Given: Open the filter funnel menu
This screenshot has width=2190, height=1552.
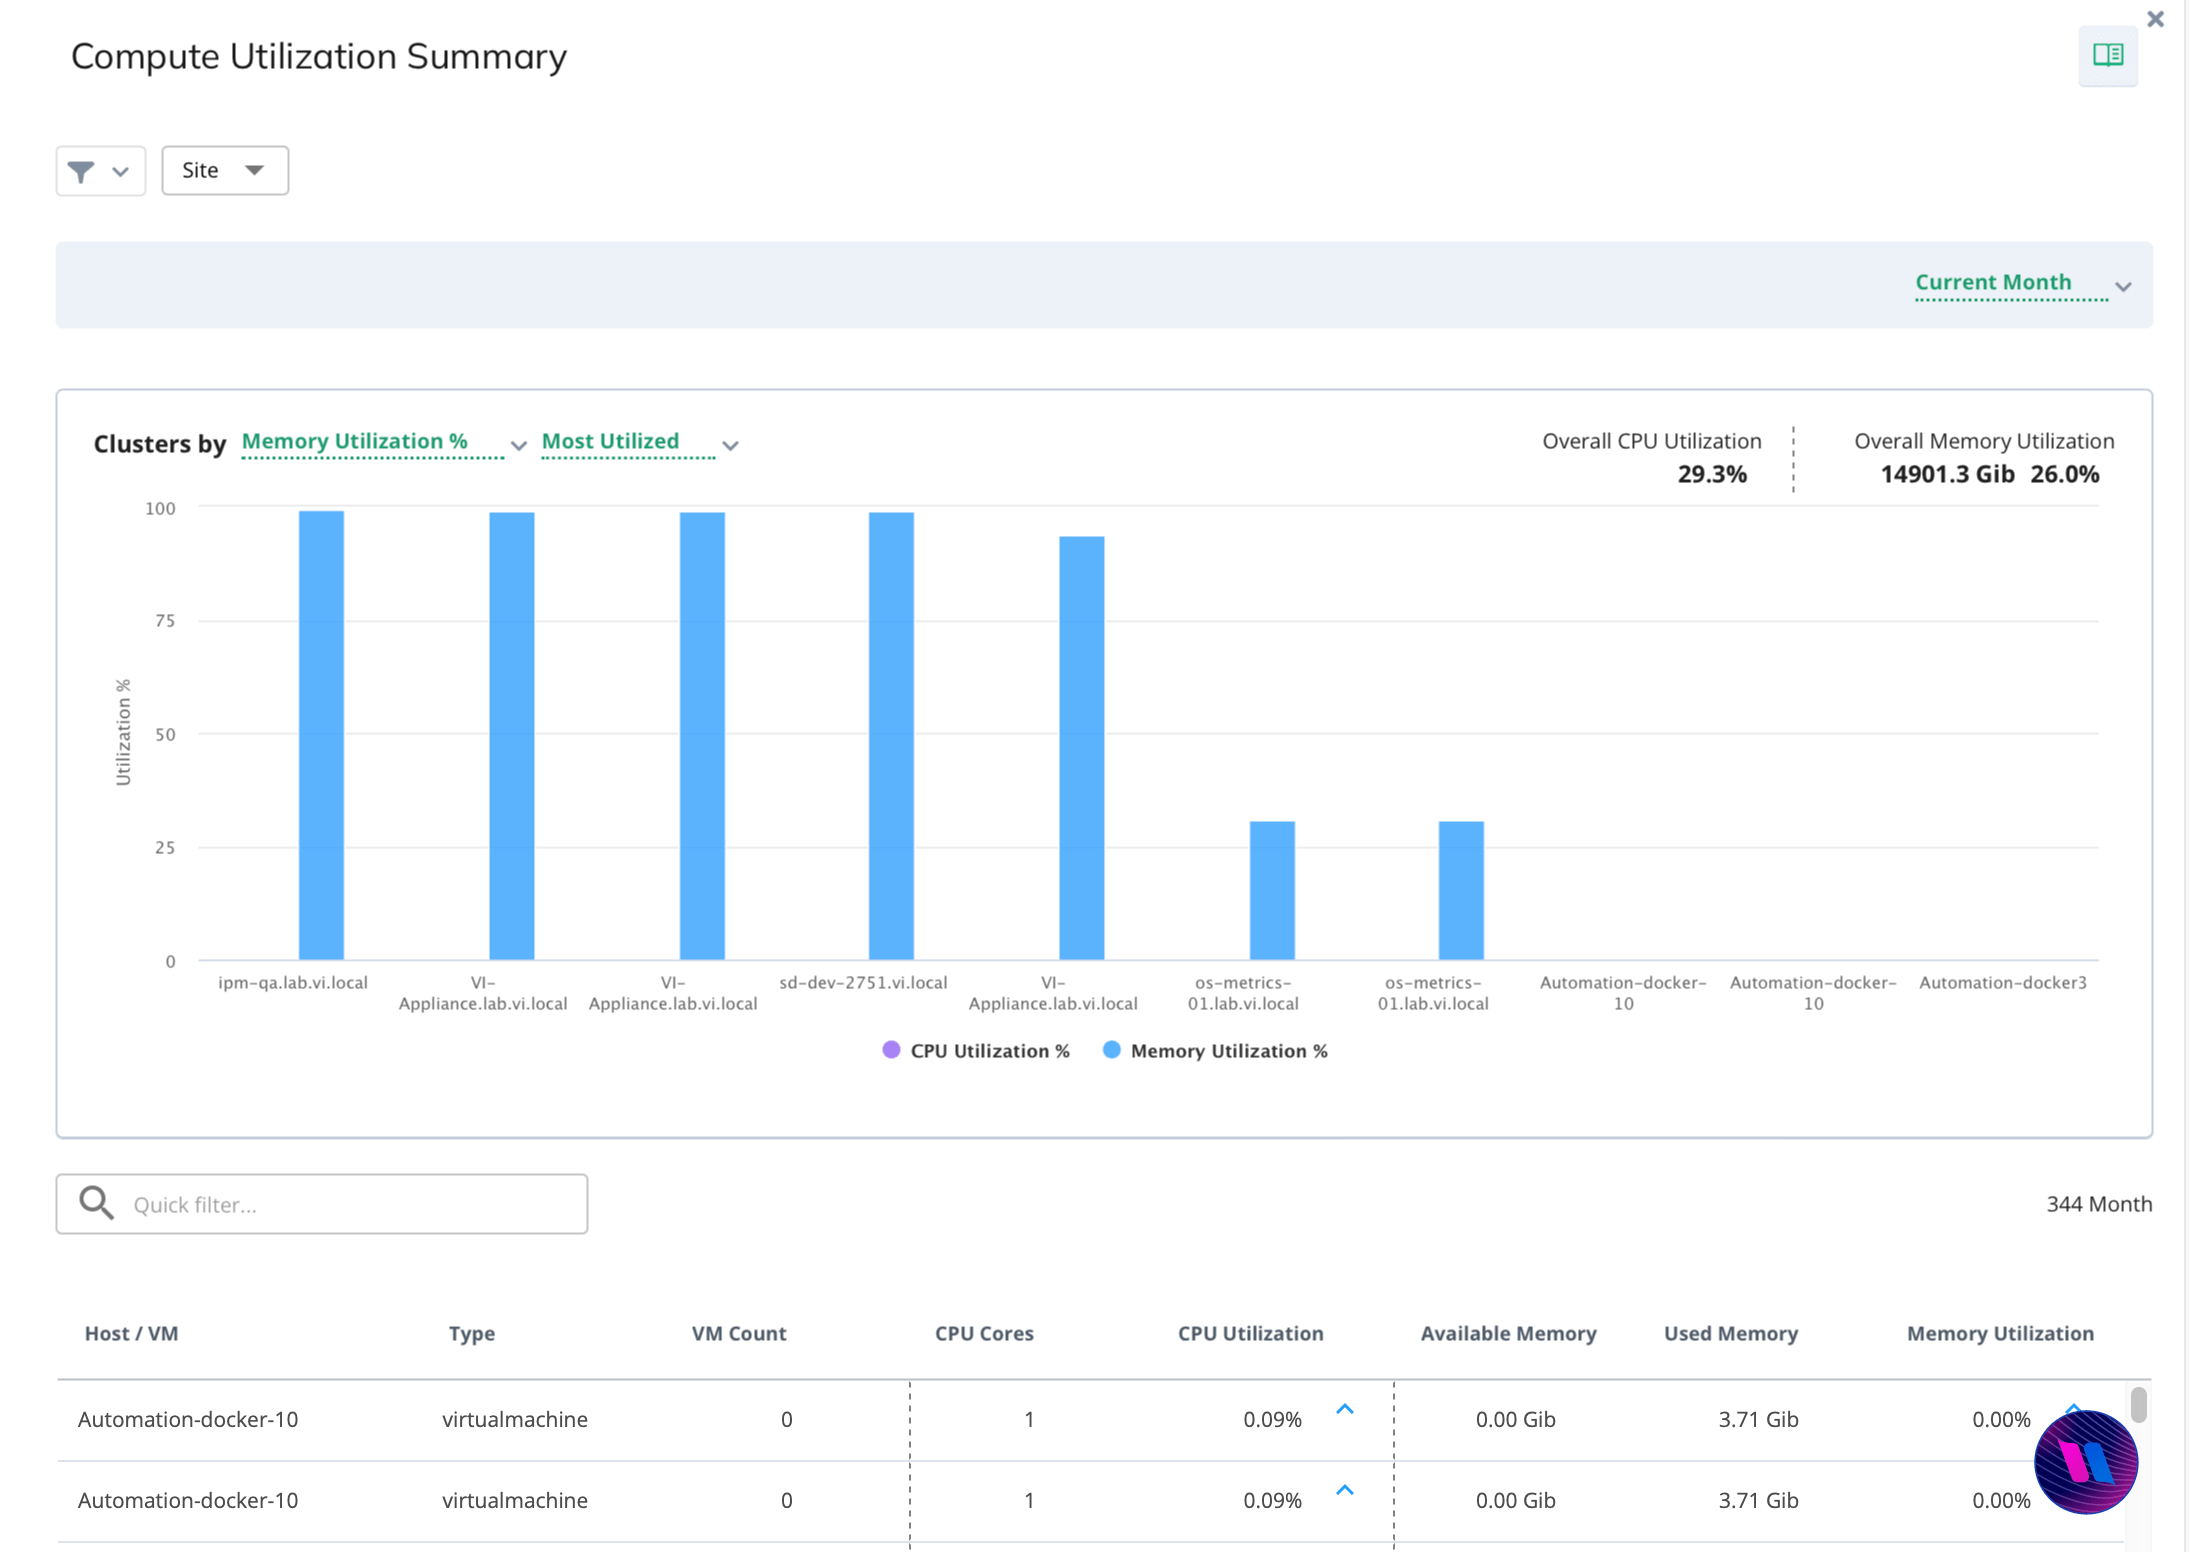Looking at the screenshot, I should coord(101,171).
